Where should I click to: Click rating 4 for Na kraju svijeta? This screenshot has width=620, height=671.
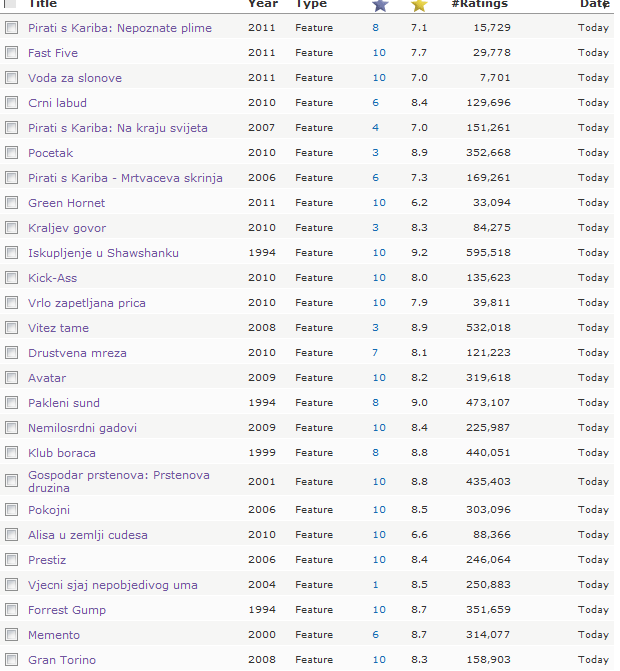point(375,128)
